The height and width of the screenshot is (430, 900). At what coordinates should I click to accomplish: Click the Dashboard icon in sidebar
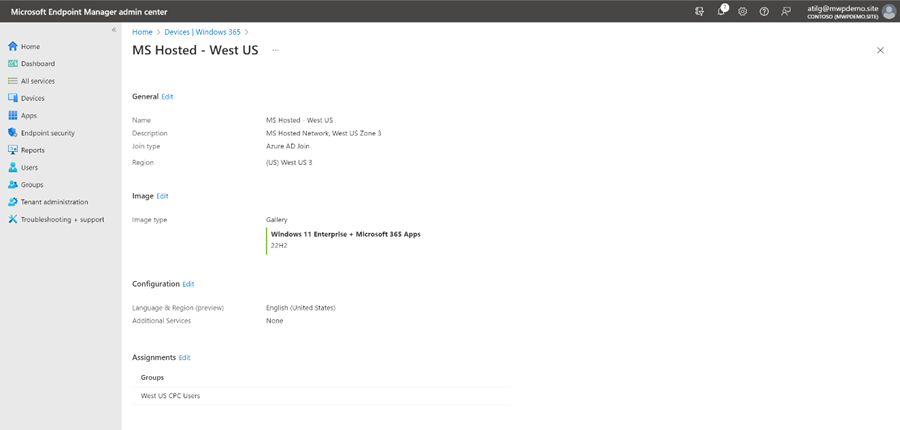coord(13,64)
